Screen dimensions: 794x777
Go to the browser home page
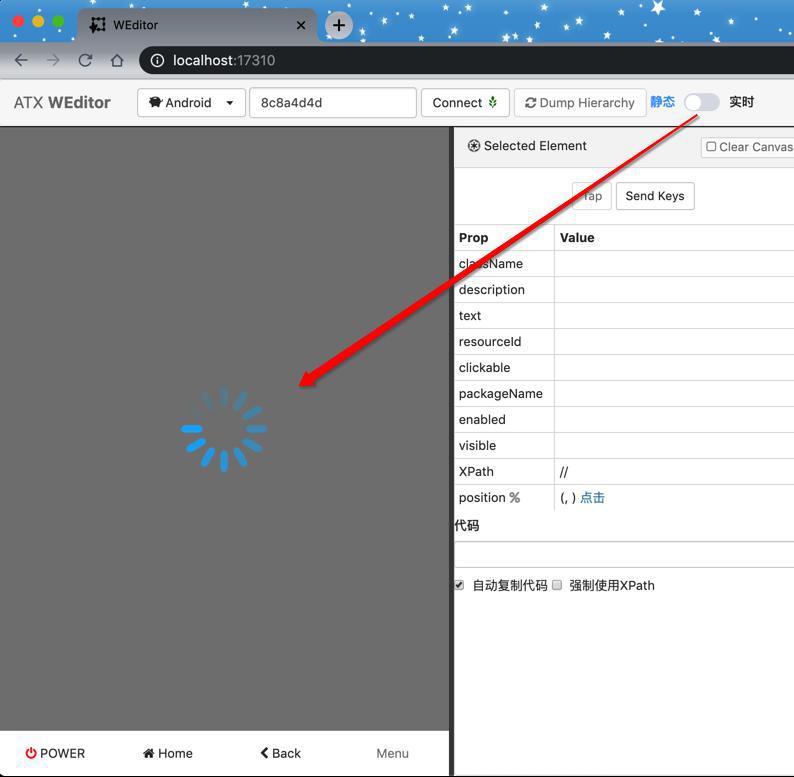pyautogui.click(x=117, y=60)
